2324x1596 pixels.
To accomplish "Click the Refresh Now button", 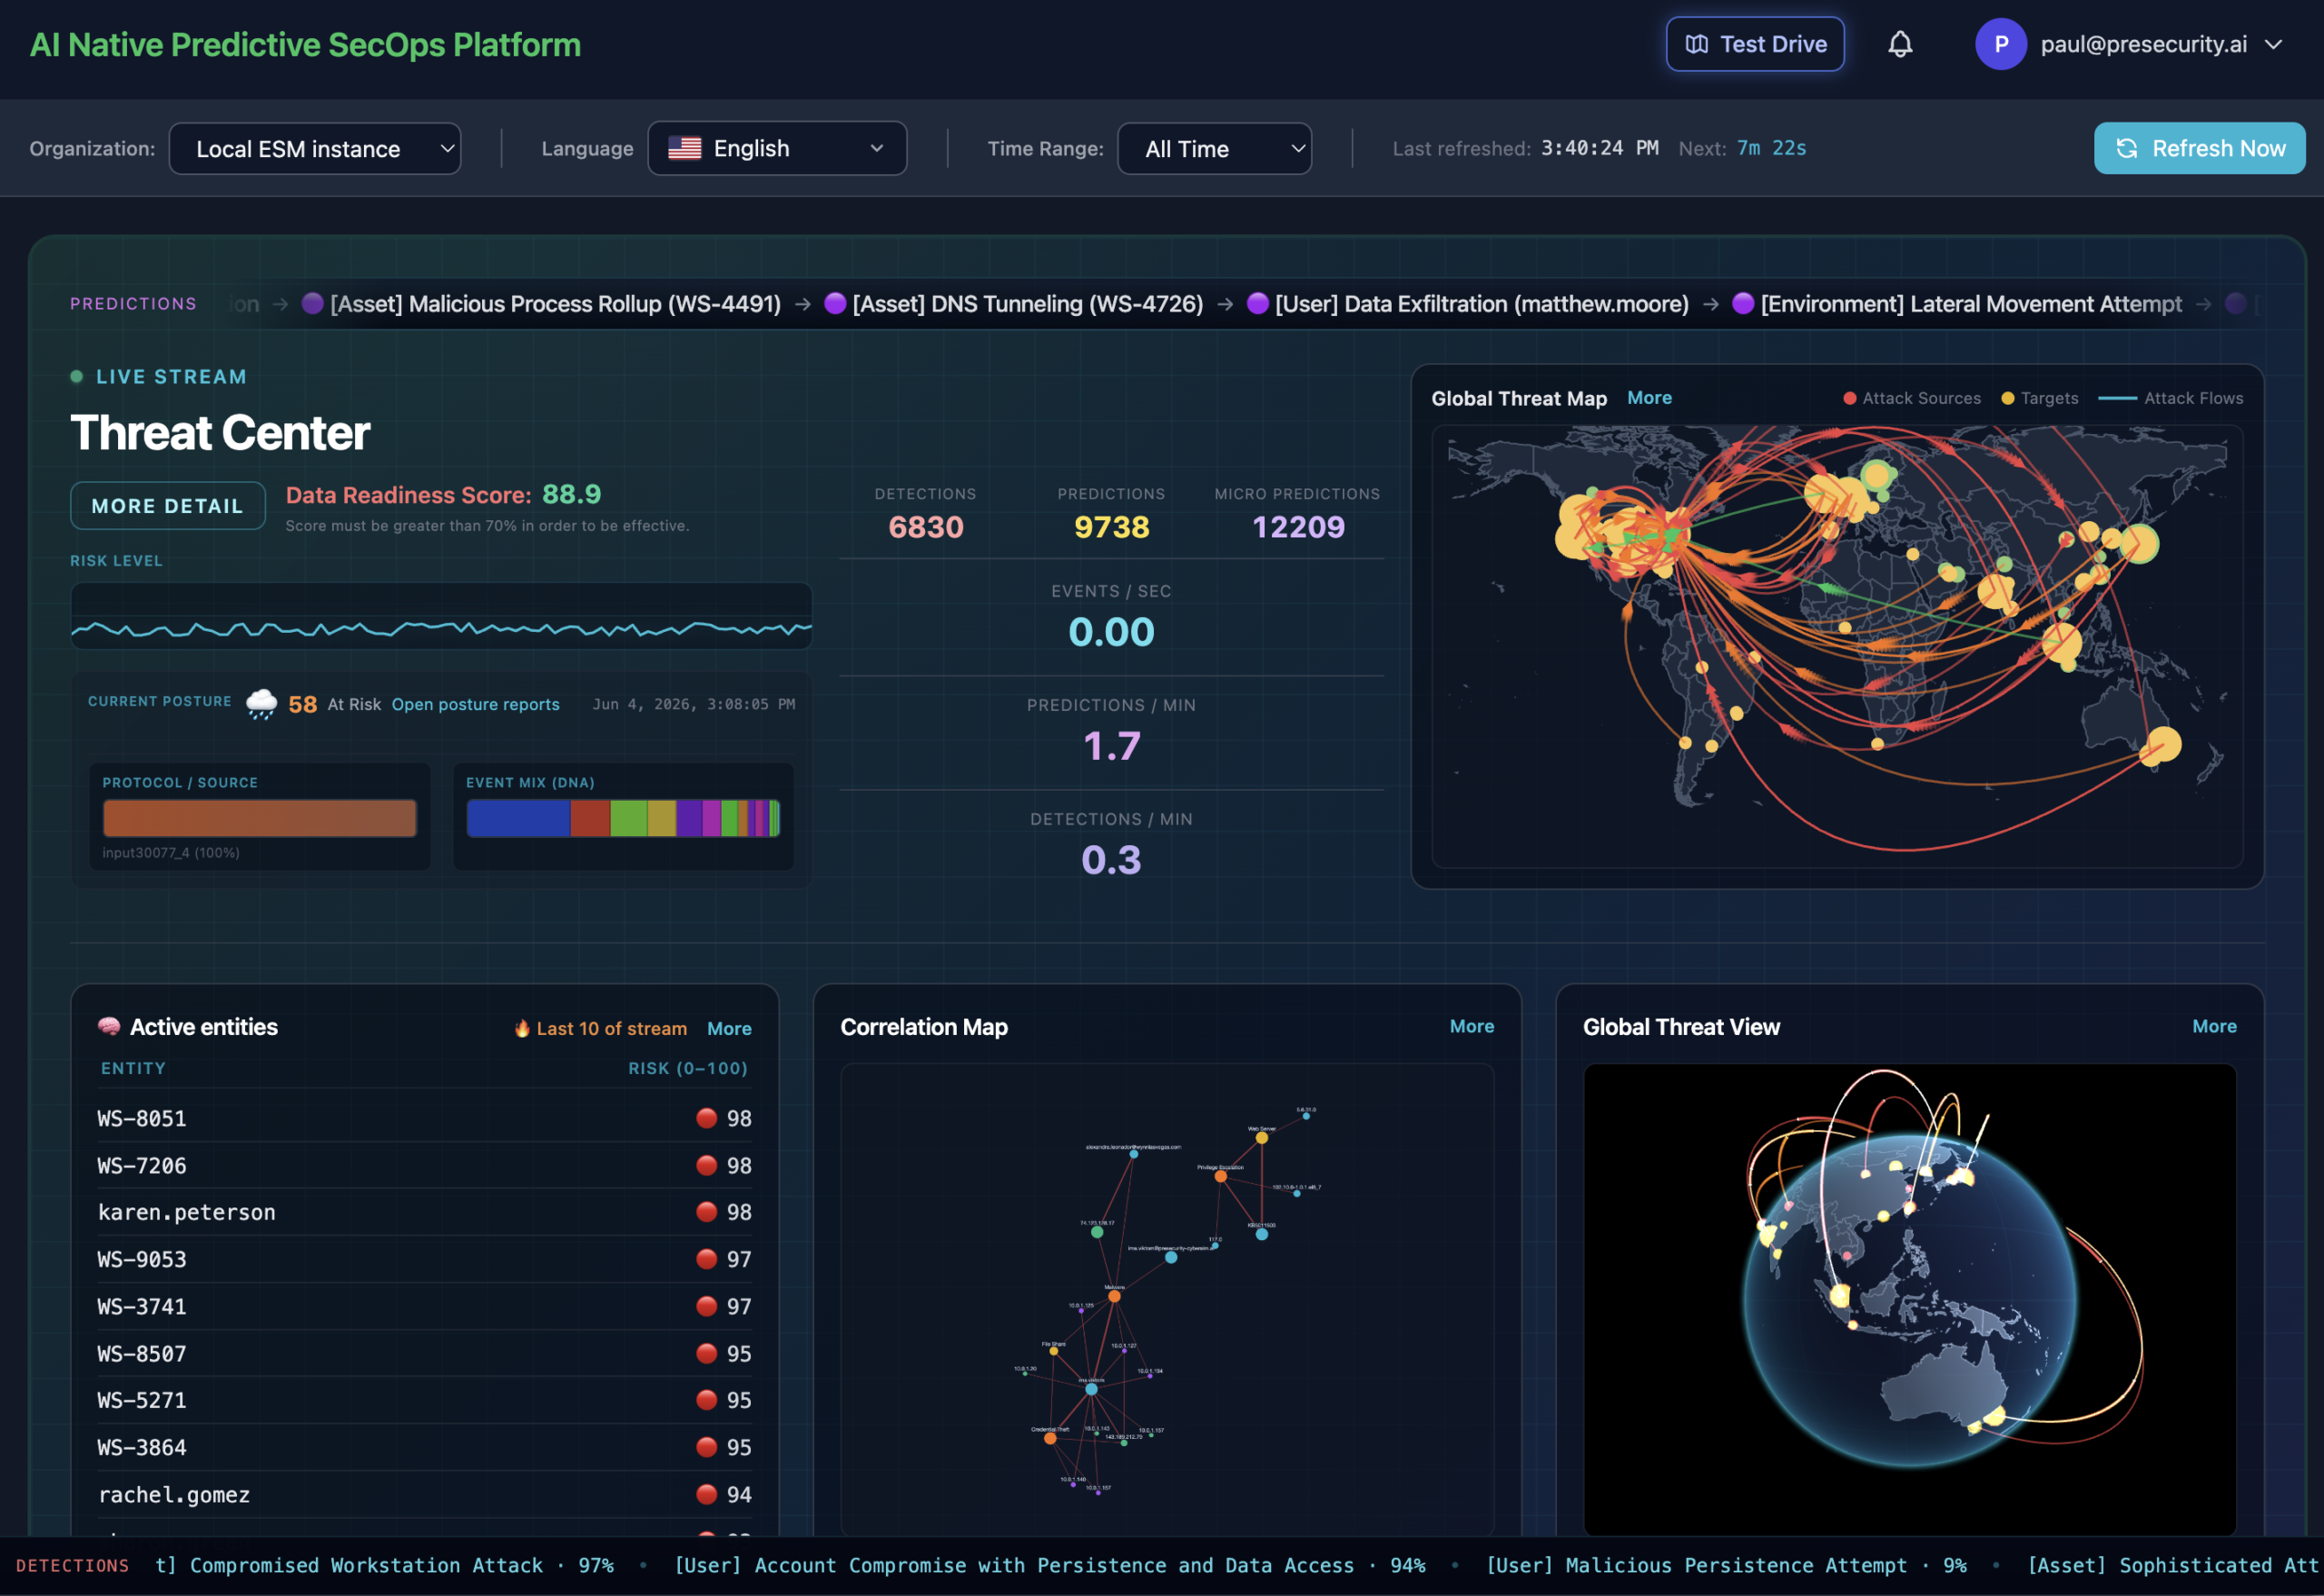I will [x=2199, y=148].
